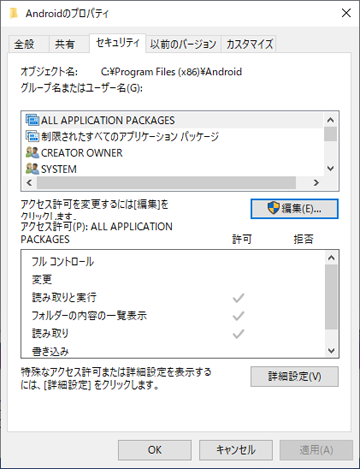Click the 許可 column header
The height and width of the screenshot is (469, 360).
(x=242, y=239)
